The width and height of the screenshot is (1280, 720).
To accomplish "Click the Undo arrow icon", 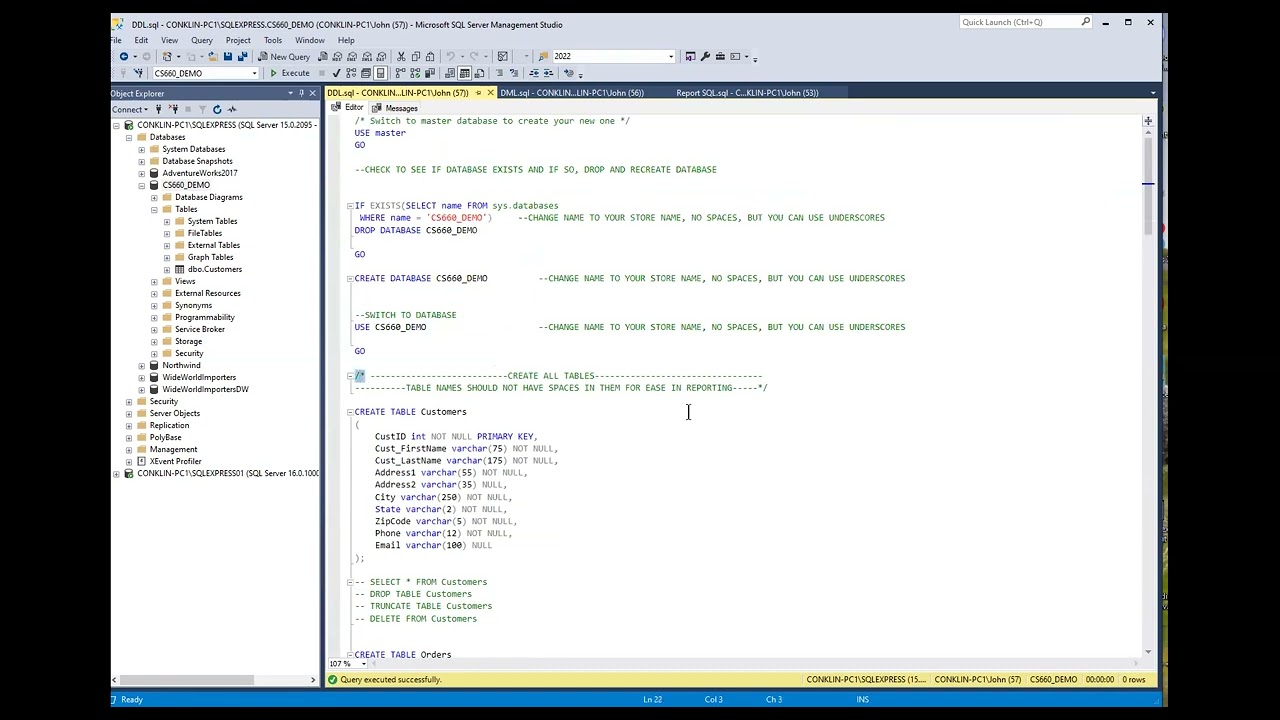I will point(450,57).
